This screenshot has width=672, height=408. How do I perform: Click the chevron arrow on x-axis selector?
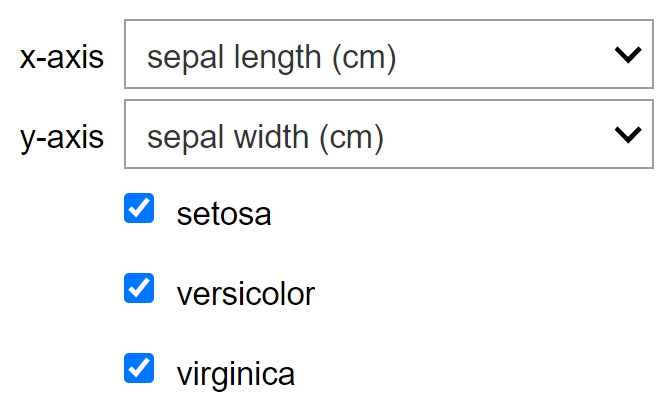pyautogui.click(x=628, y=55)
